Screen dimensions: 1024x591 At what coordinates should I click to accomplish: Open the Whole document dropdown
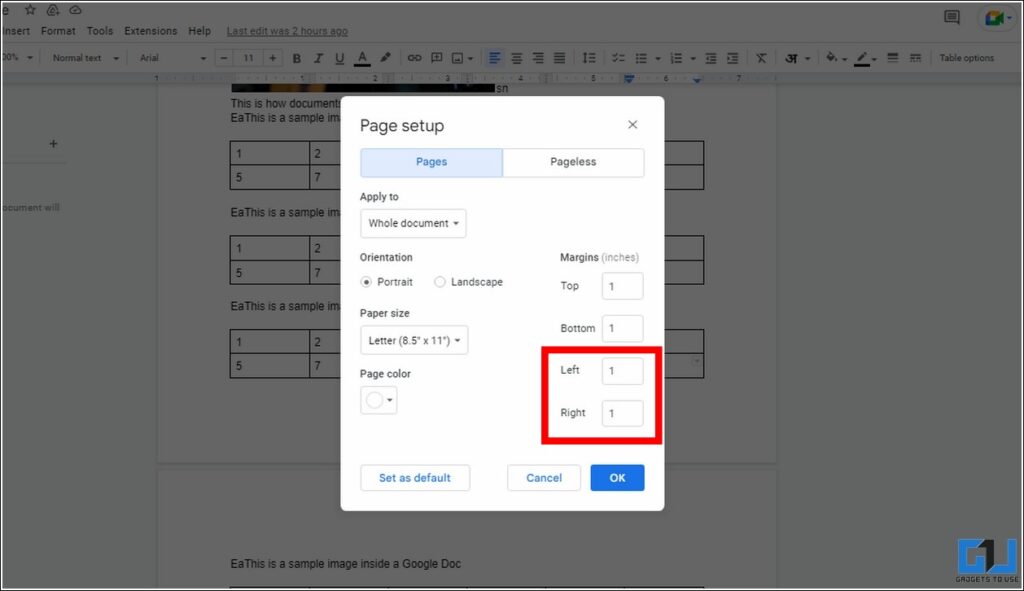pyautogui.click(x=413, y=223)
